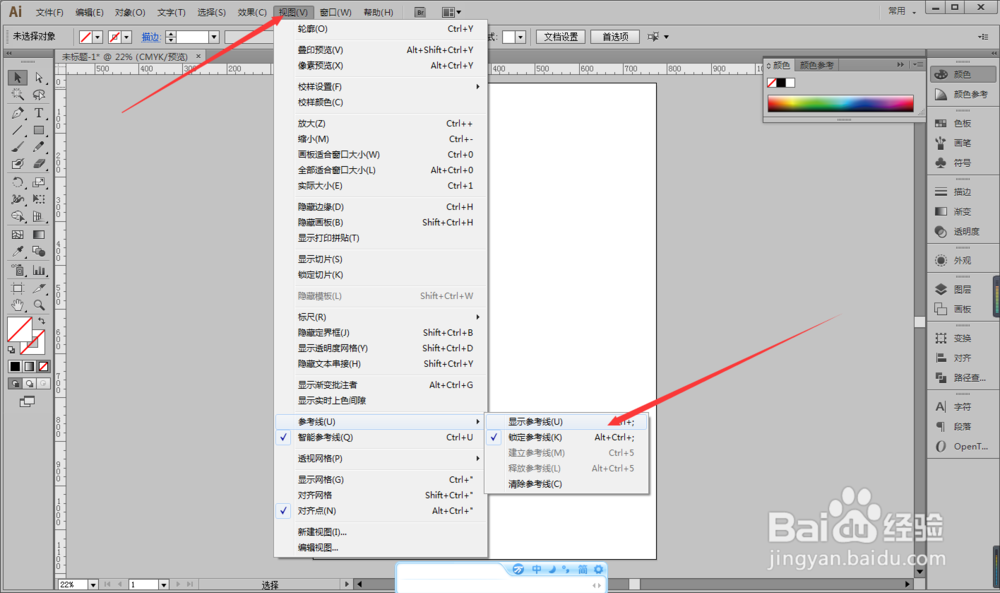Select the Eyedropper tool
This screenshot has width=1000, height=593.
(x=17, y=251)
